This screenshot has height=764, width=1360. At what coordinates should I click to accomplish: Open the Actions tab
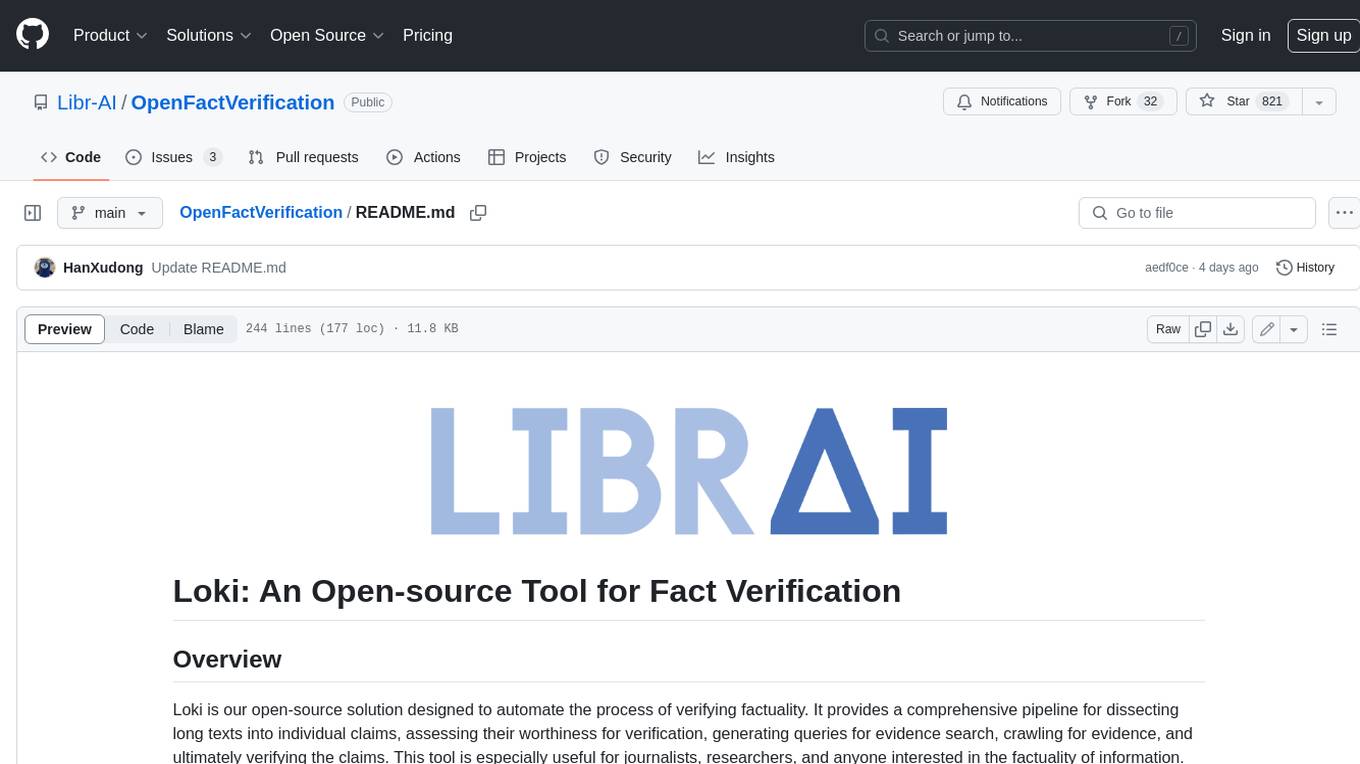423,157
